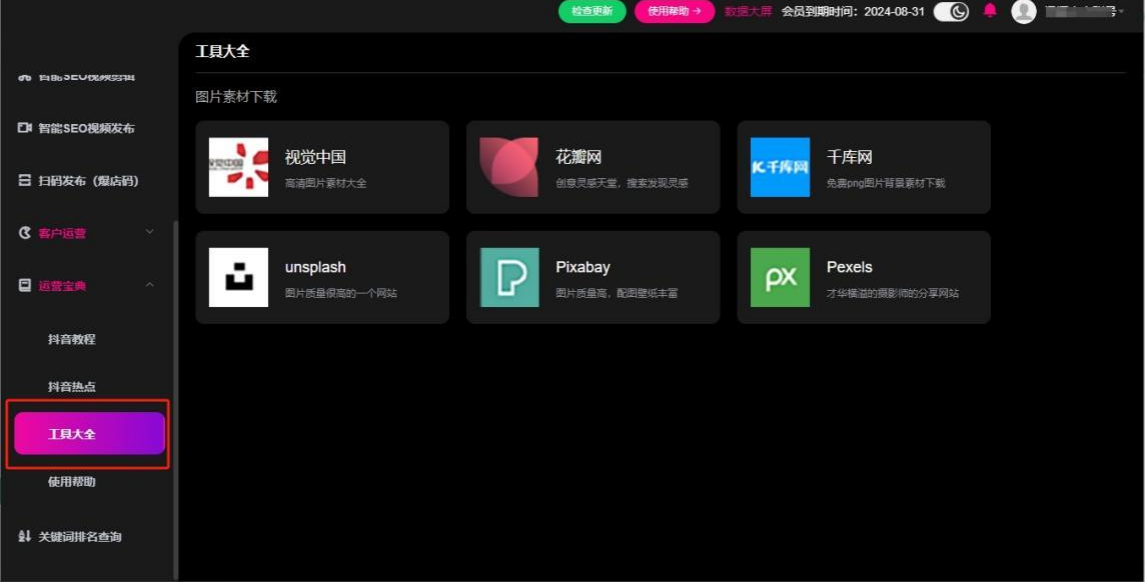Select 抖音热点 in the sidebar
1145x582 pixels.
tap(72, 387)
